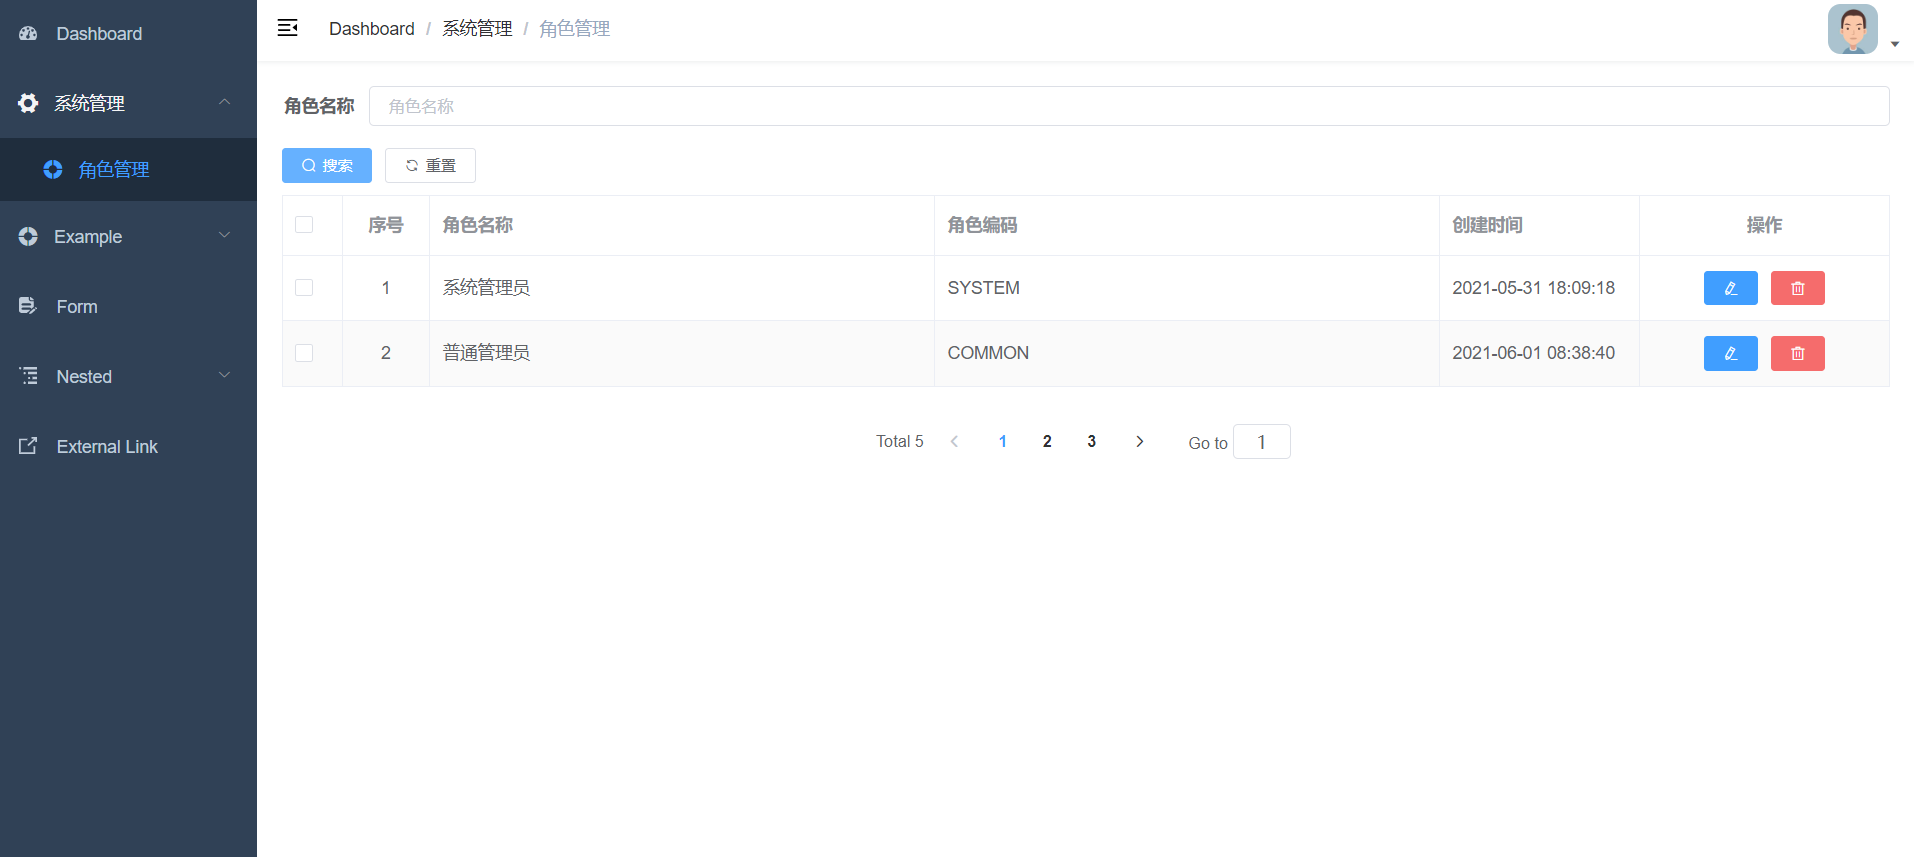Image resolution: width=1914 pixels, height=857 pixels.
Task: Click the Form sidebar icon
Action: [x=28, y=306]
